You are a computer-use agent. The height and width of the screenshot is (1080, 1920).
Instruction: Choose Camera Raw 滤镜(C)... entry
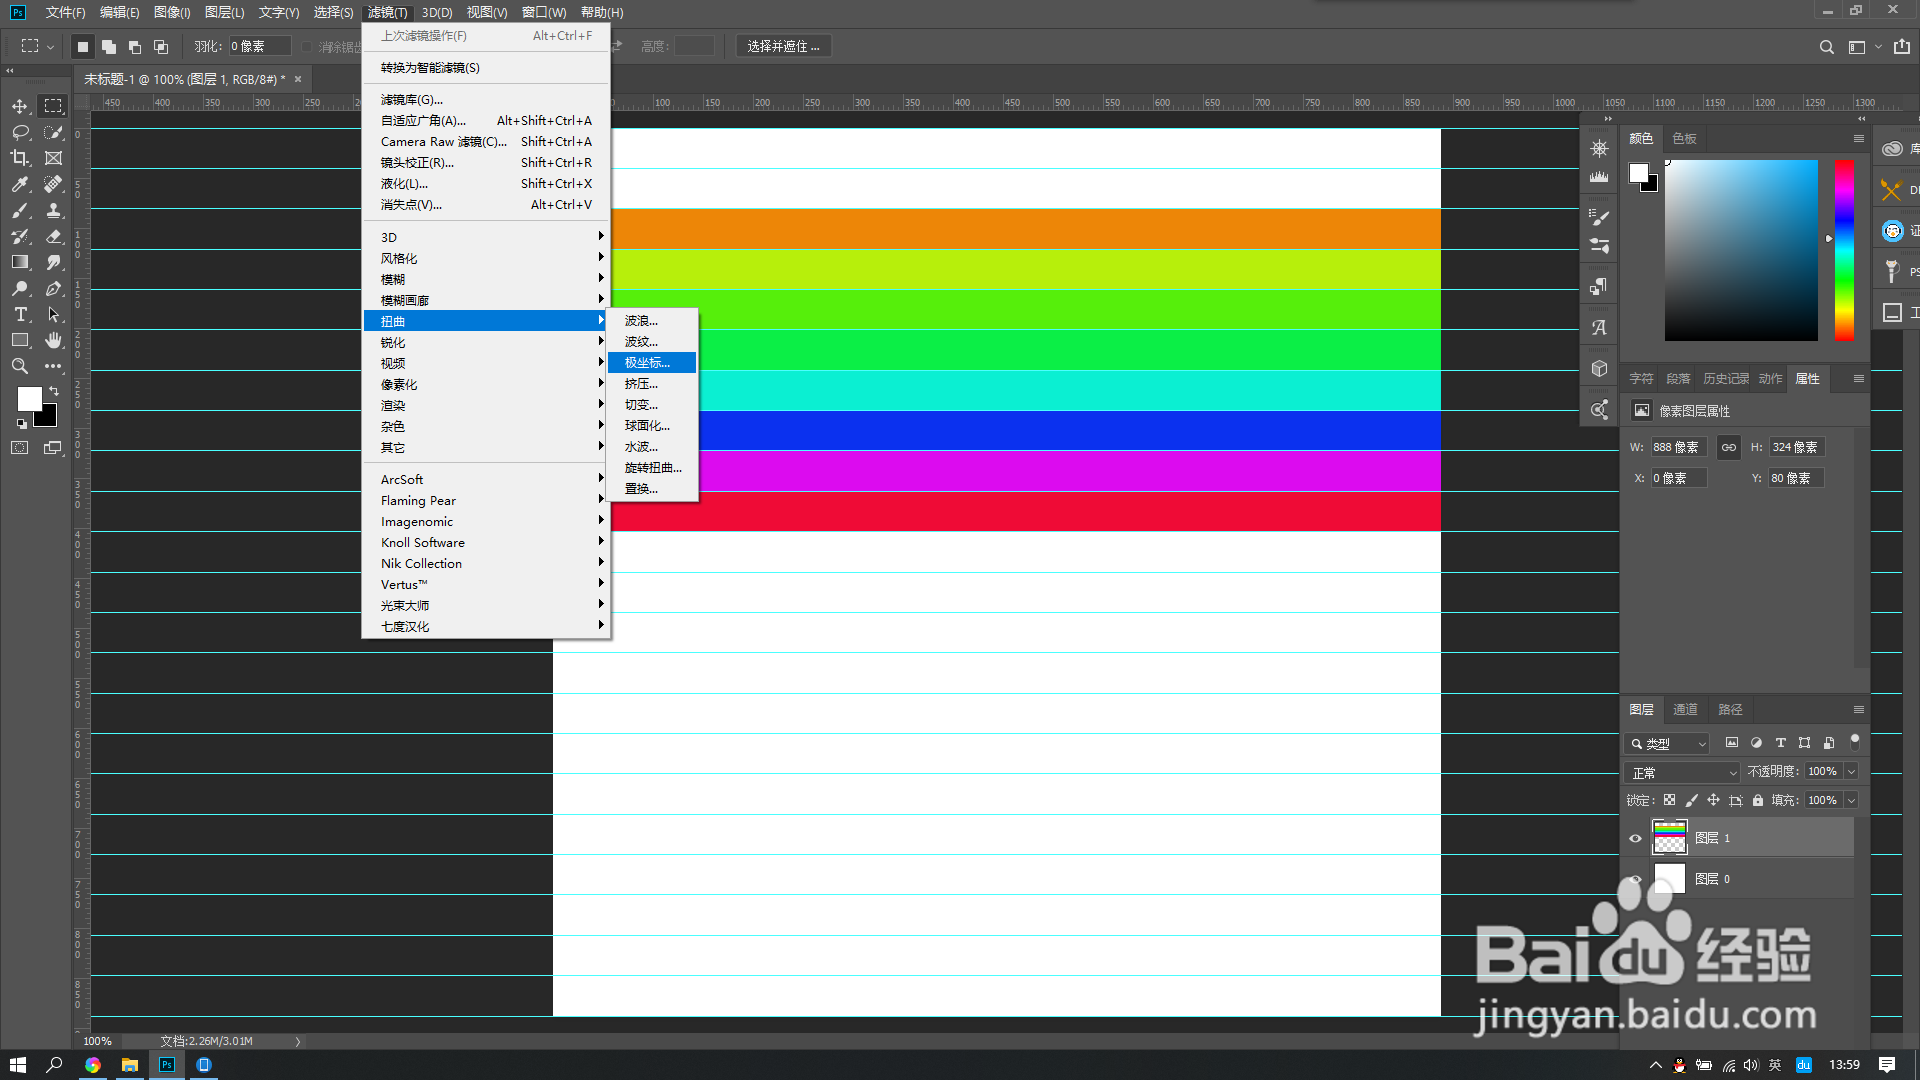(487, 141)
